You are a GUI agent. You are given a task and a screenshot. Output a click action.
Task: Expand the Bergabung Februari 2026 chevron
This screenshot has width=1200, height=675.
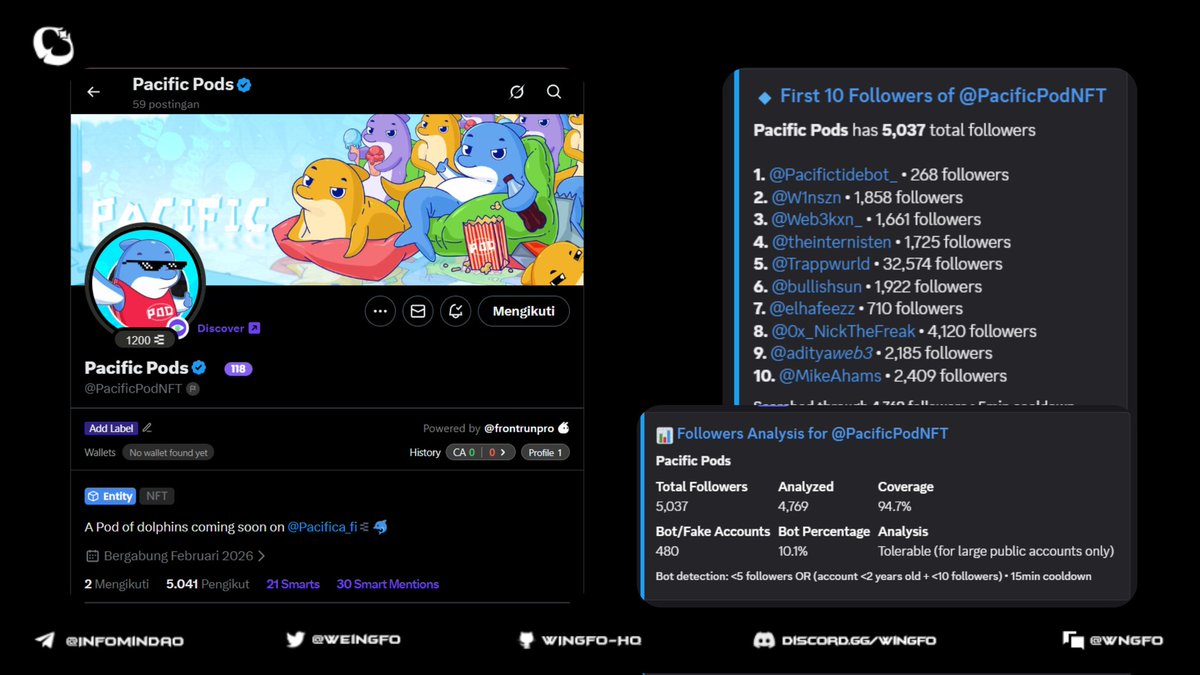[262, 556]
